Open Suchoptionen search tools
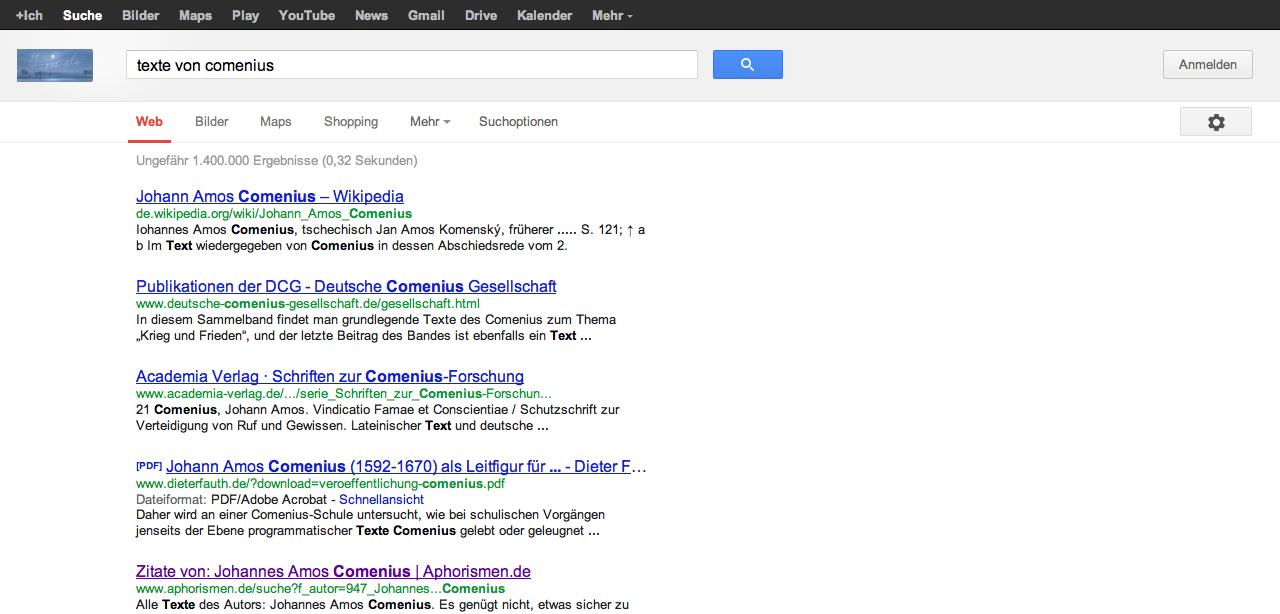The width and height of the screenshot is (1280, 614). 518,122
